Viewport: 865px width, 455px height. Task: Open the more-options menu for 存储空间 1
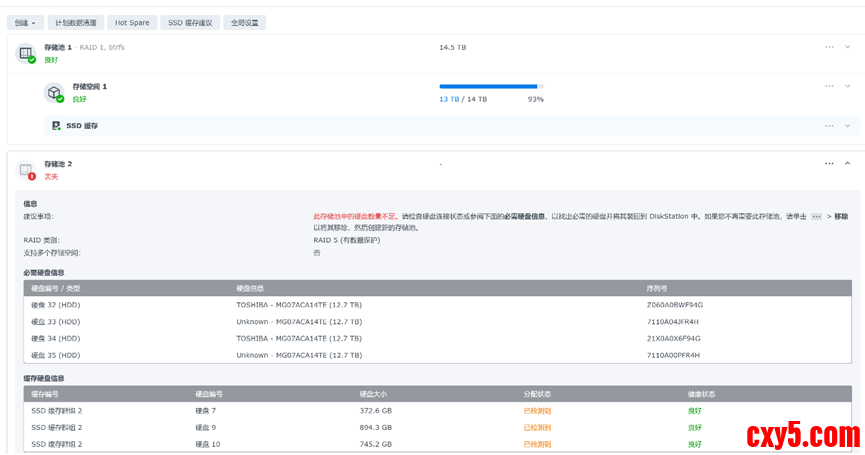pos(829,86)
